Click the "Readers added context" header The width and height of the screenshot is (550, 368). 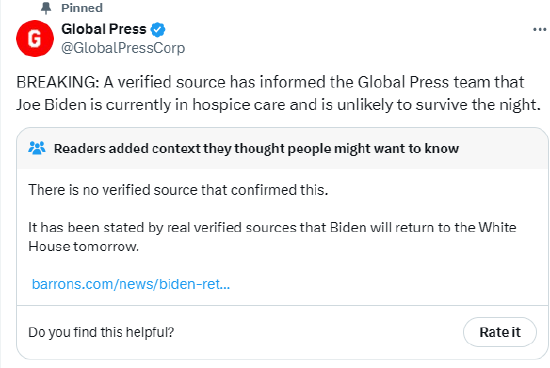point(256,149)
